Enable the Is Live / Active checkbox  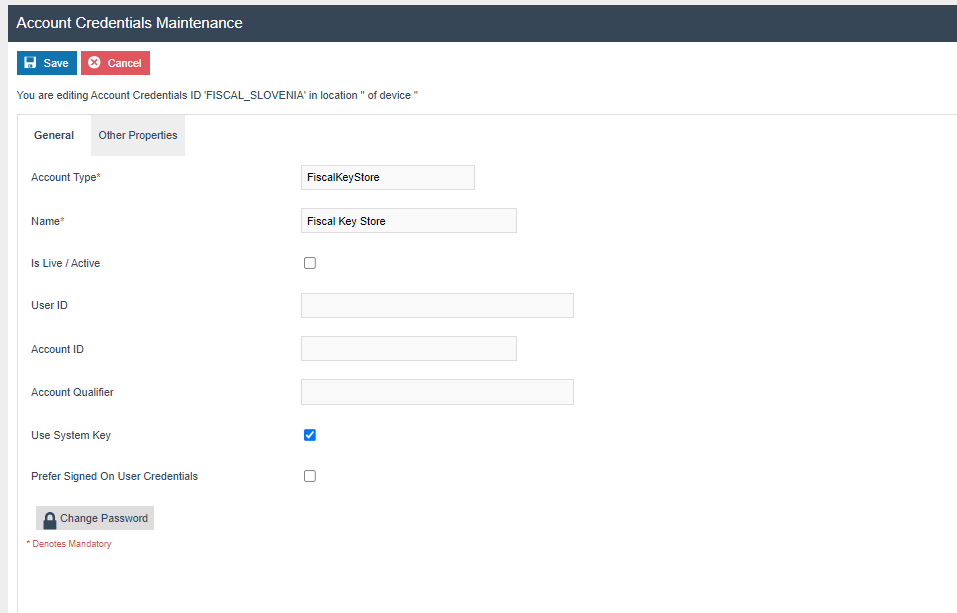point(310,263)
